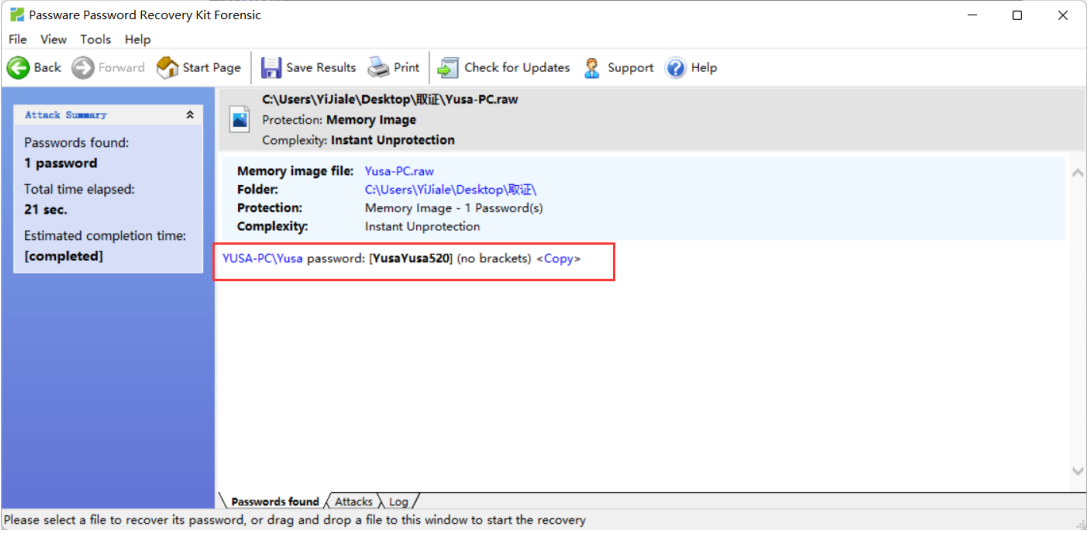The image size is (1092, 544).
Task: Click the 'Memory Image - 1 Password(s)' value
Action: (x=454, y=208)
